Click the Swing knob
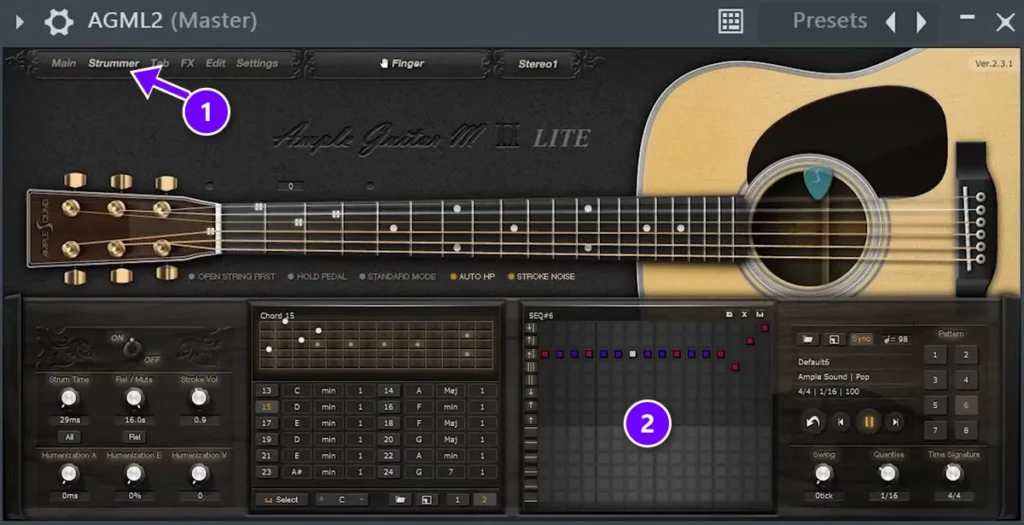Viewport: 1024px width, 525px height. pos(824,473)
